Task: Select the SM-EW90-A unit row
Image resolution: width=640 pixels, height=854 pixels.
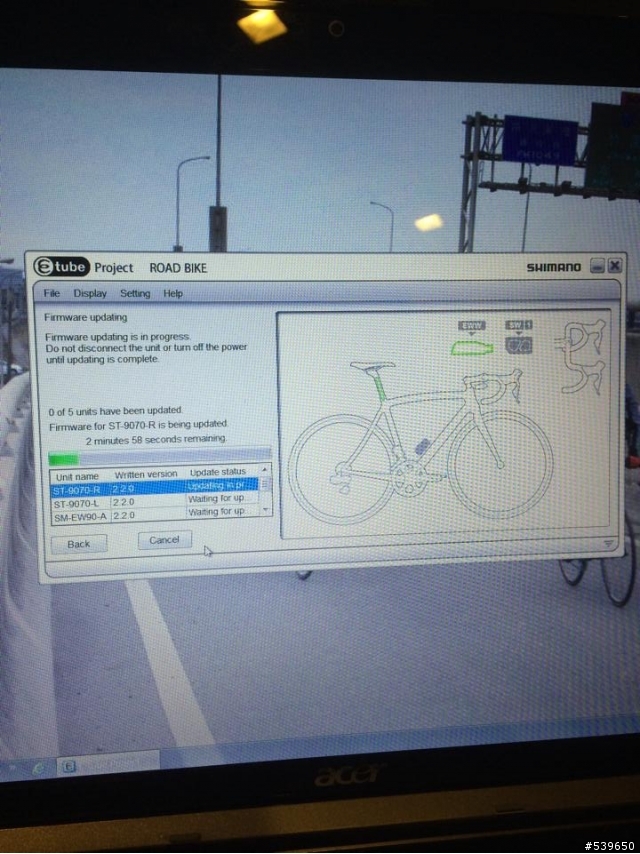Action: (155, 515)
